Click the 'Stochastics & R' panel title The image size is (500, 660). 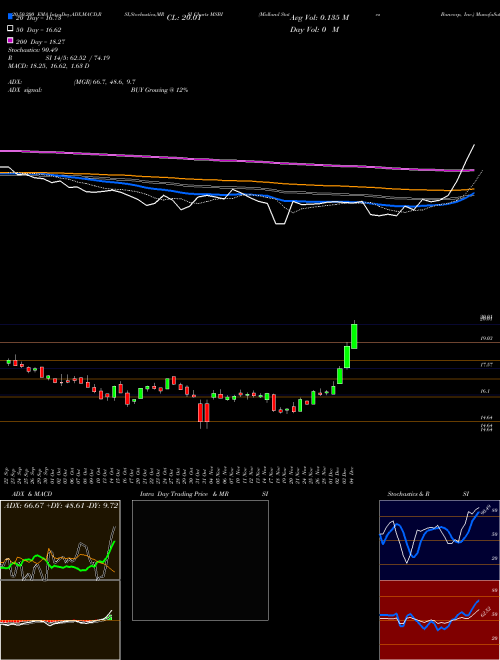click(x=409, y=494)
